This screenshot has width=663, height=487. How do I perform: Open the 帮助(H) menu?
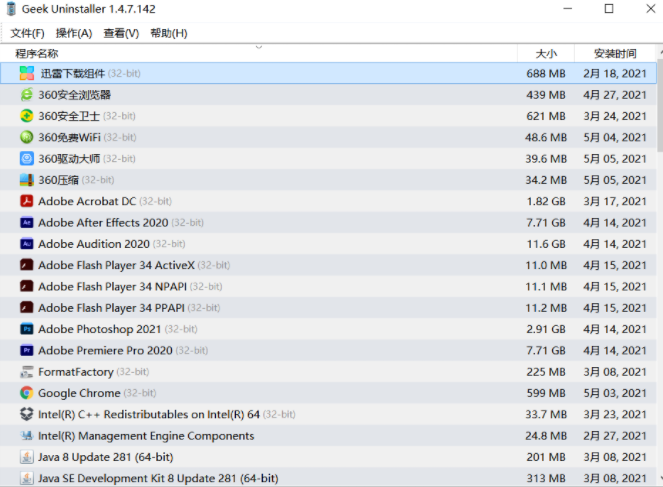(x=169, y=33)
